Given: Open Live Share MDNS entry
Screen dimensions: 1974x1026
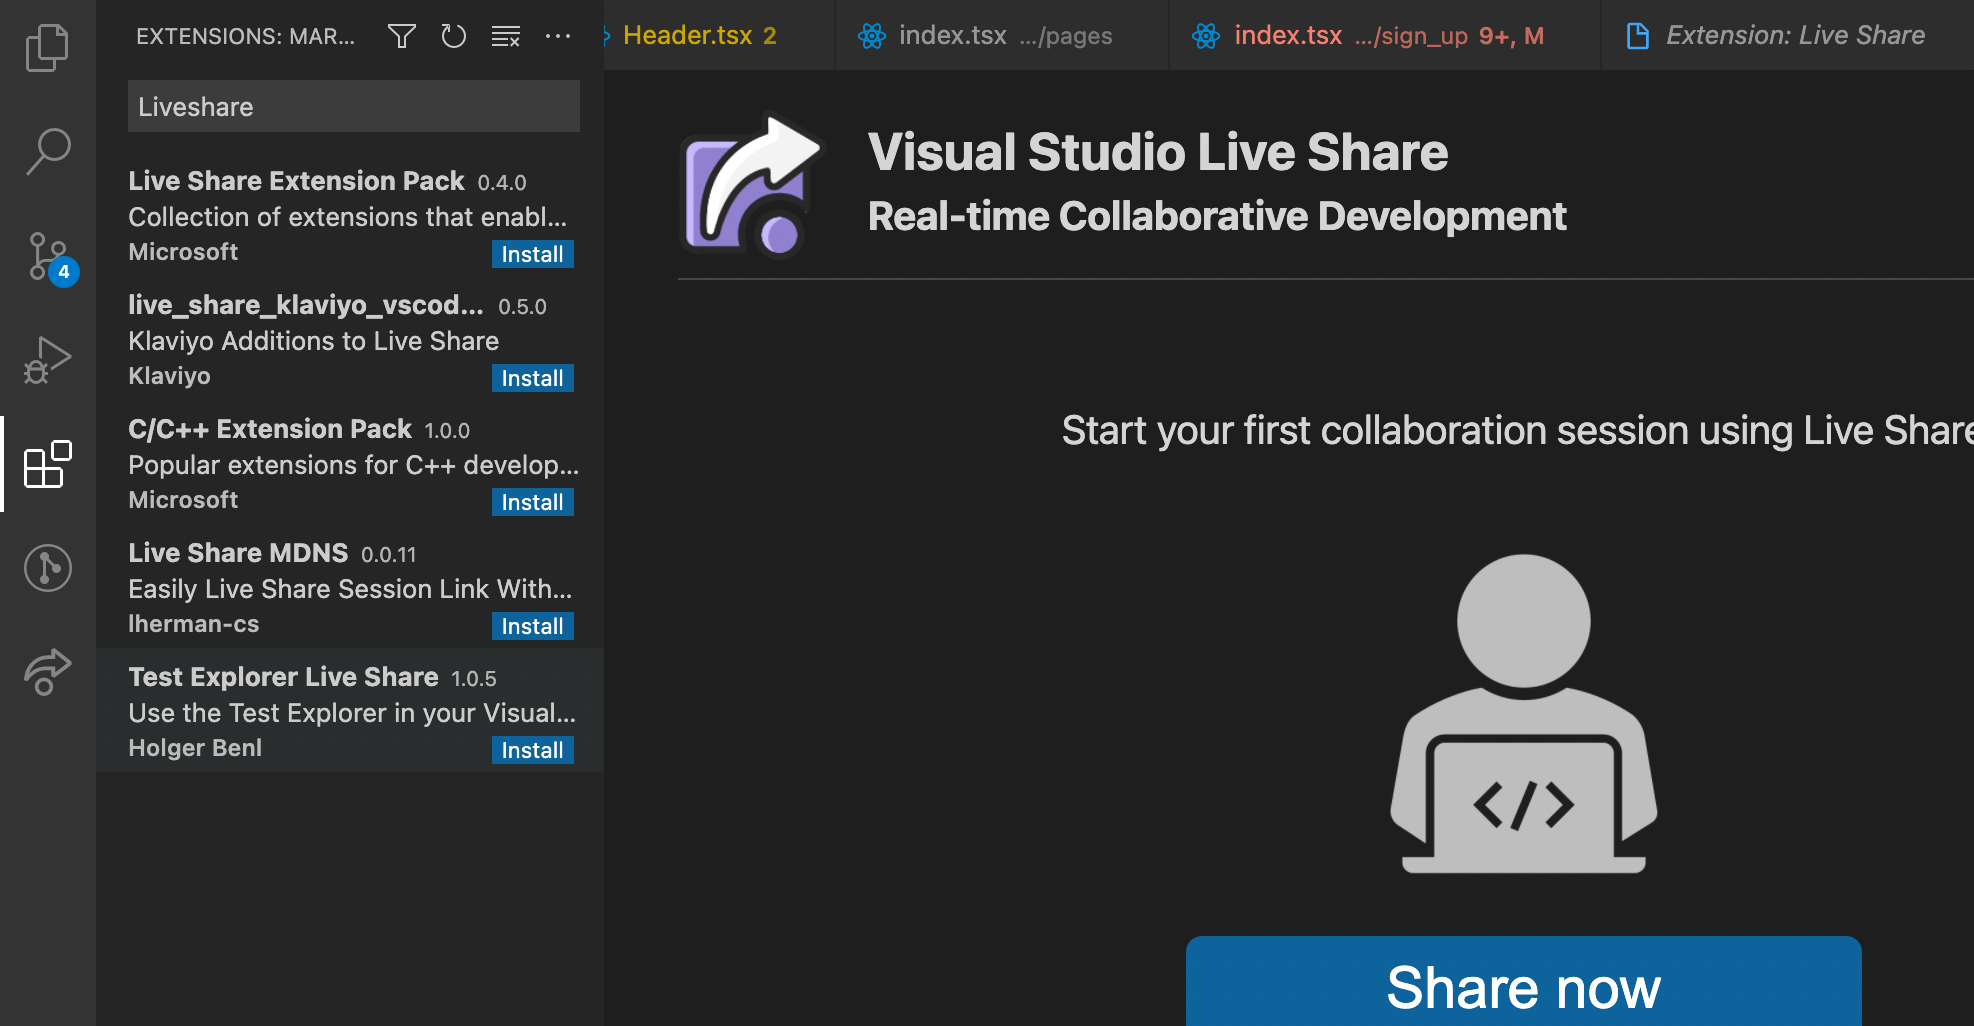Looking at the screenshot, I should pyautogui.click(x=350, y=586).
